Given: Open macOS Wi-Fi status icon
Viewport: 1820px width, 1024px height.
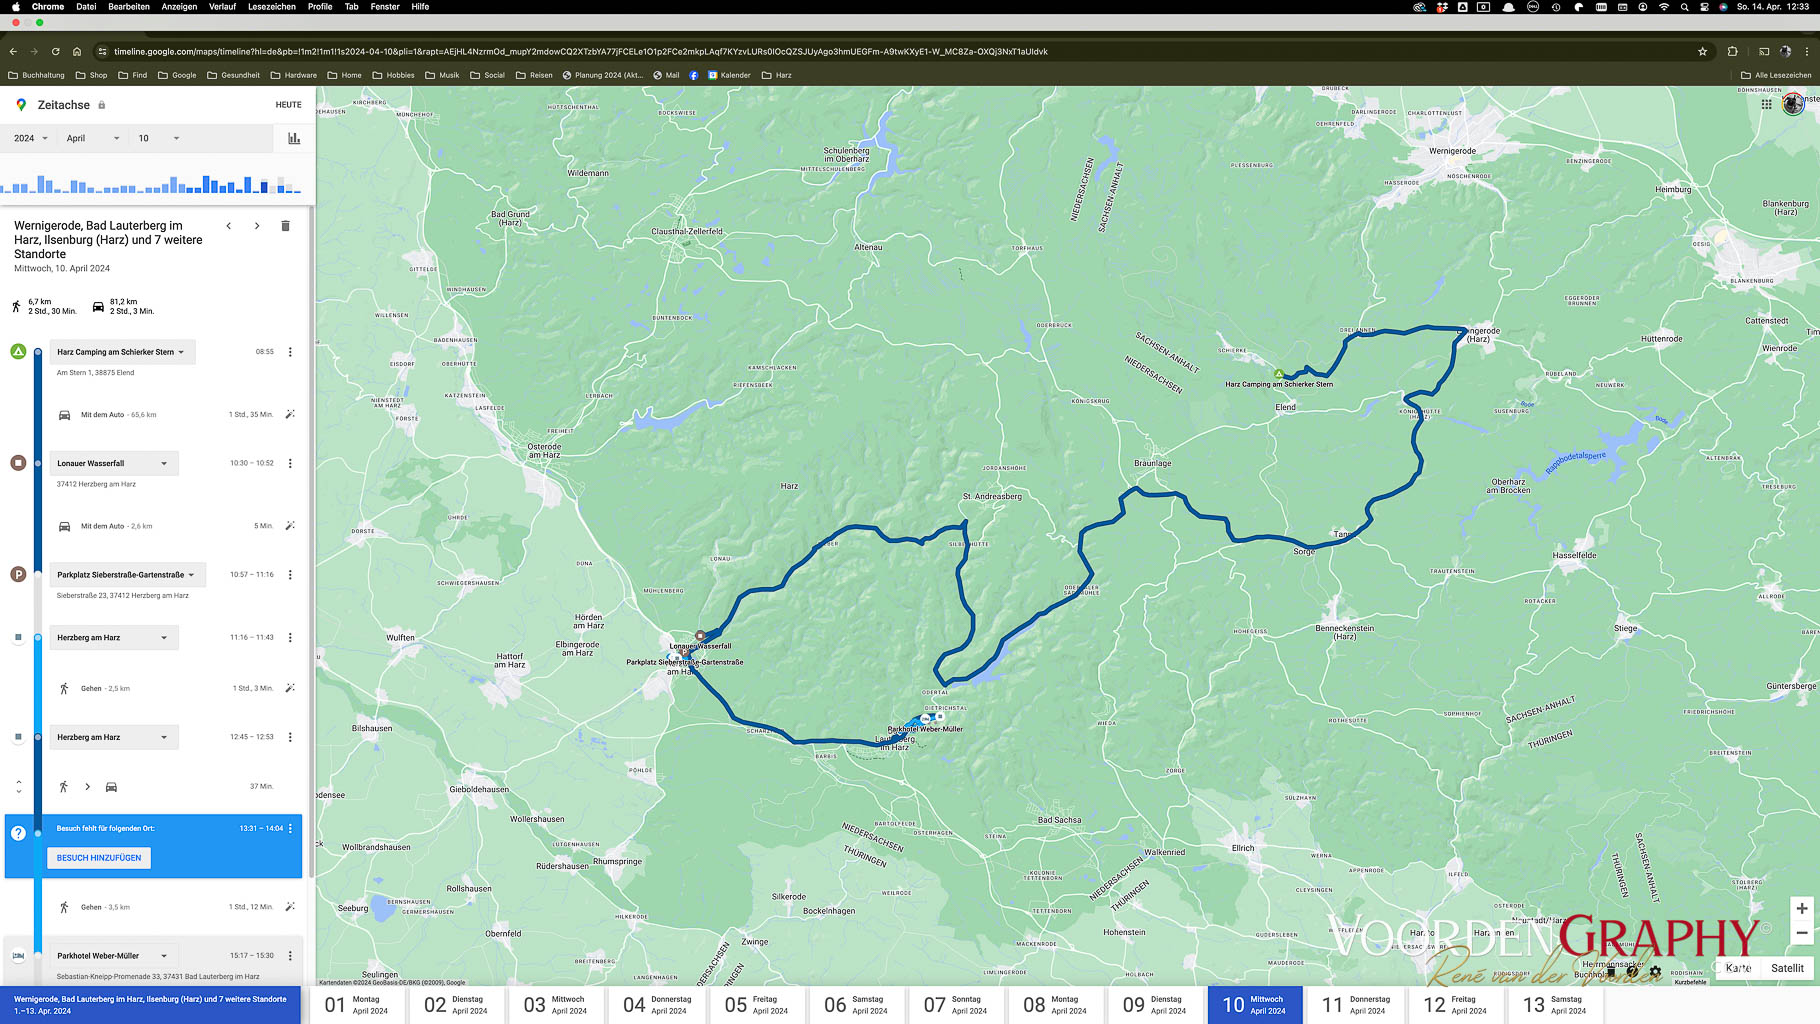Looking at the screenshot, I should click(1664, 6).
